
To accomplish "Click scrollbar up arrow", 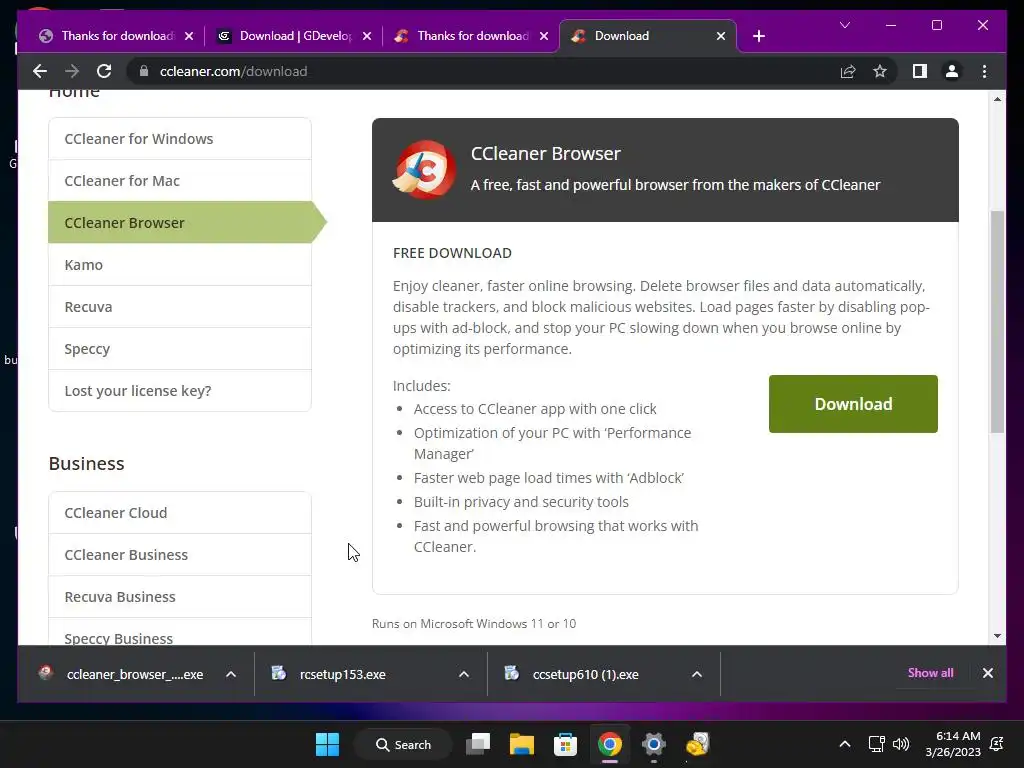I will pos(997,99).
